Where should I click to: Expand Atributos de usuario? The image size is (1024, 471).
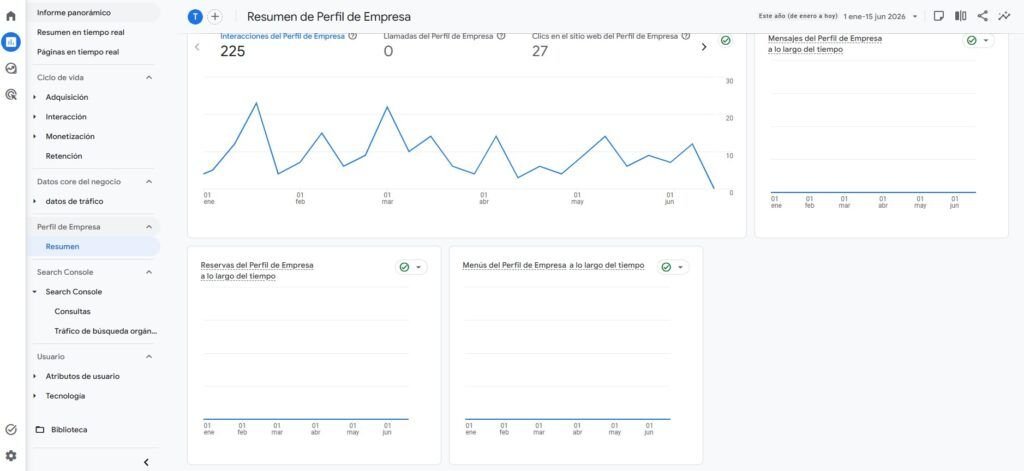click(x=35, y=376)
